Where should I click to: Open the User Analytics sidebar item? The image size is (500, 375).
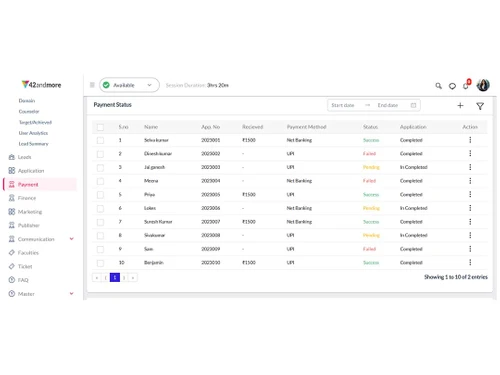point(33,133)
